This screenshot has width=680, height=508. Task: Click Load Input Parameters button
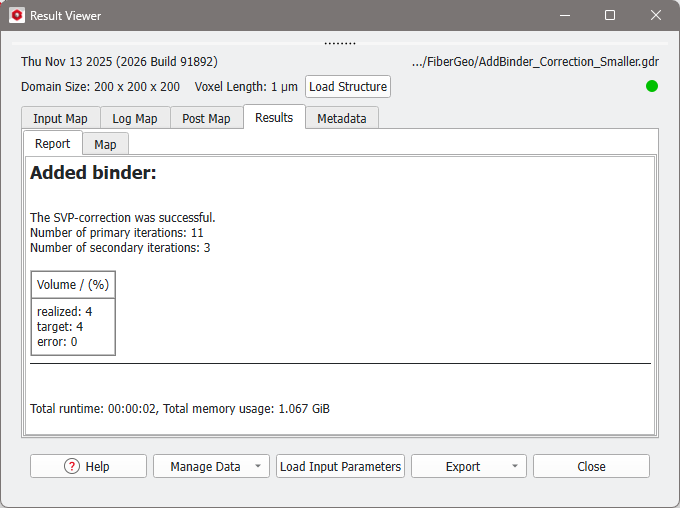coord(340,466)
